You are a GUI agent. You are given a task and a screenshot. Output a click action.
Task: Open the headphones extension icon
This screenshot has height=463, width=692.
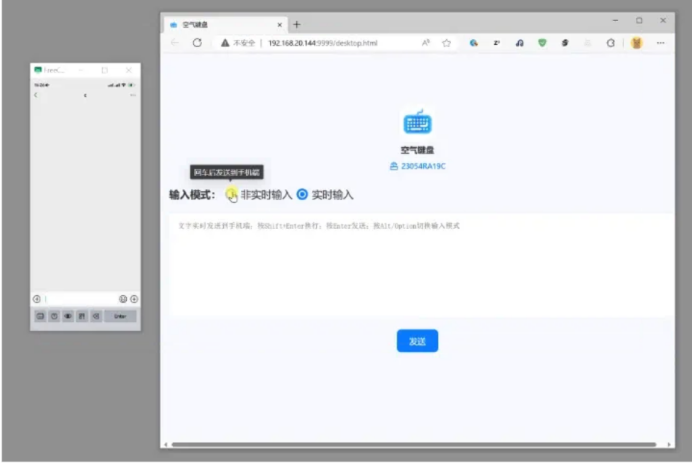click(x=519, y=43)
